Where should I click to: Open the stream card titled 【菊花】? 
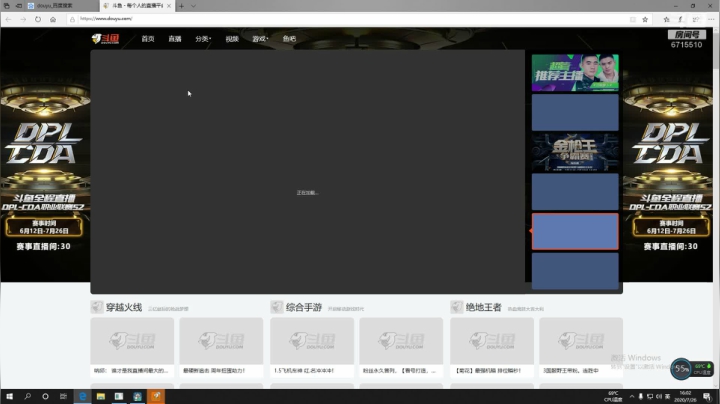pos(492,348)
